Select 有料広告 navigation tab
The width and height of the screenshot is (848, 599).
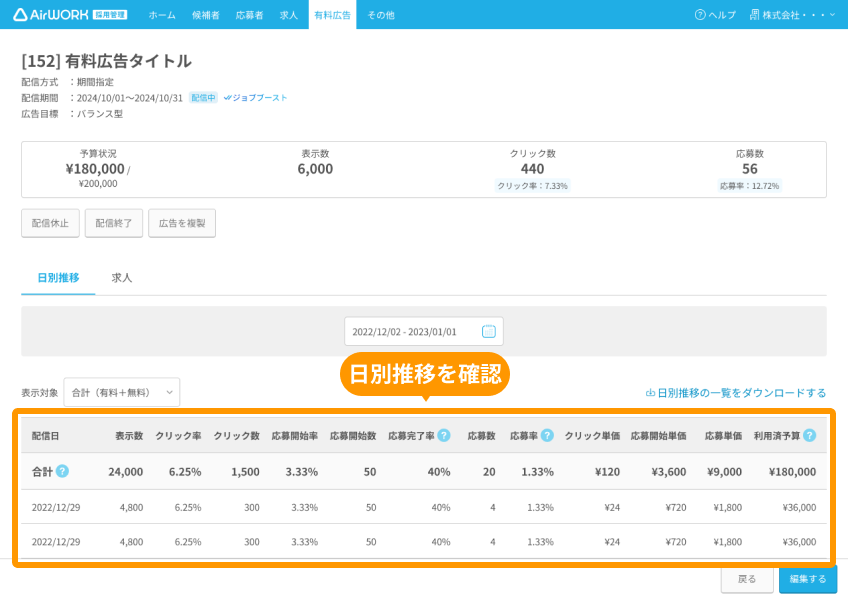click(x=333, y=15)
